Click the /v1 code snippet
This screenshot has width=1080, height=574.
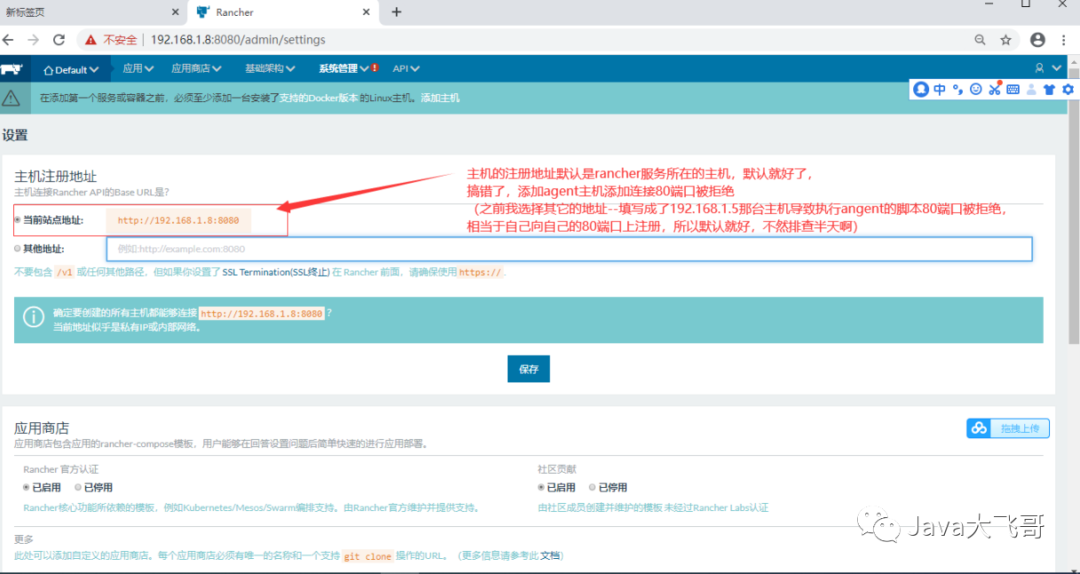click(65, 272)
